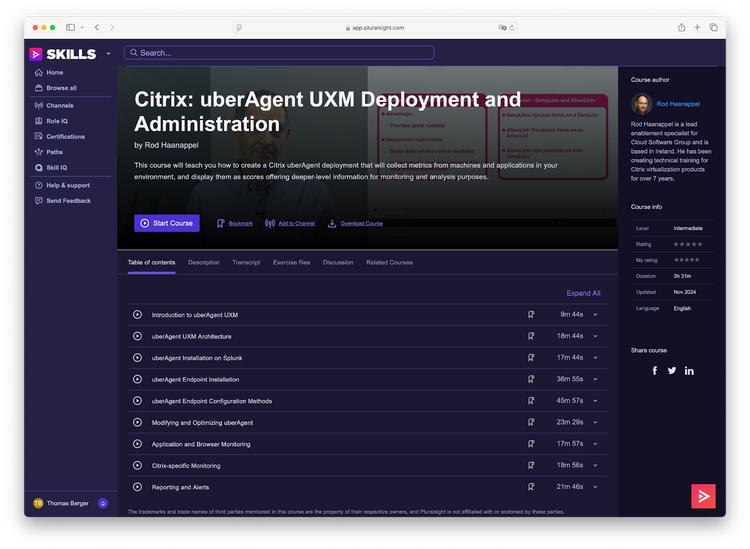Screen dimensions: 750x549
Task: Bookmark the Introduction to uberAgent UXM module
Action: (x=531, y=315)
